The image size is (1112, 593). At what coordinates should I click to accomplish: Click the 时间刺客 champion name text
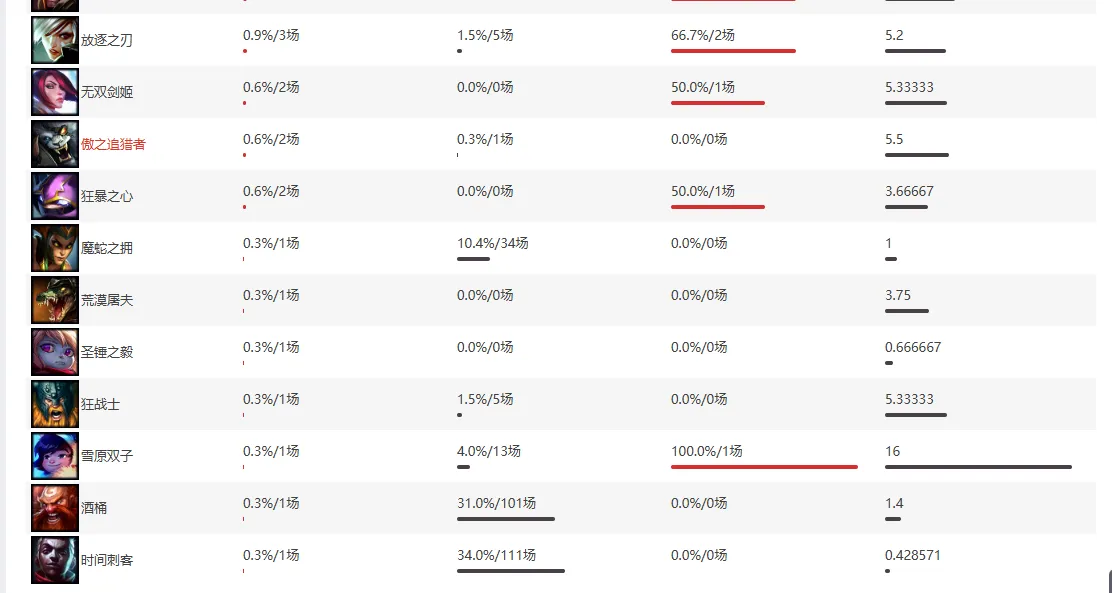tap(106, 560)
